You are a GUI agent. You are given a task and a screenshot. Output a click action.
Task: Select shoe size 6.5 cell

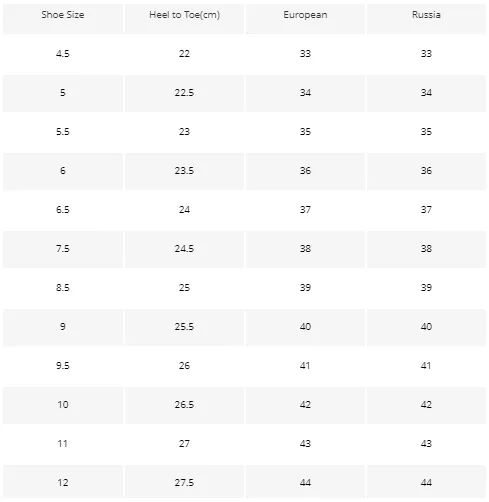coord(63,210)
